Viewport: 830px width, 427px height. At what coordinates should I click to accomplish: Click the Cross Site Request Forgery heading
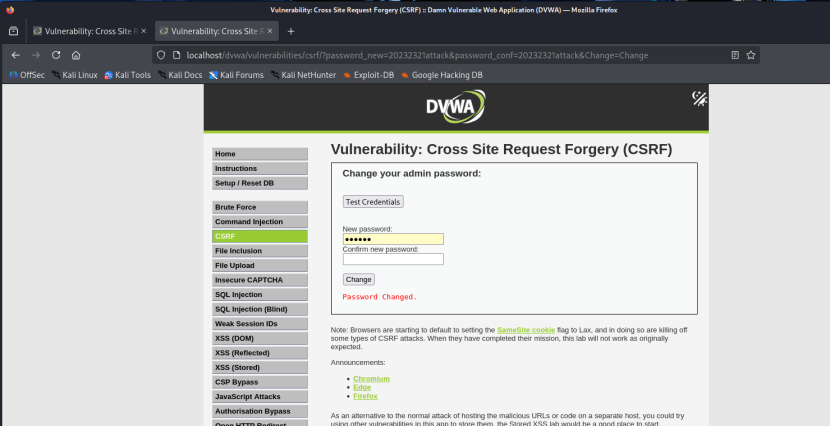click(x=501, y=150)
